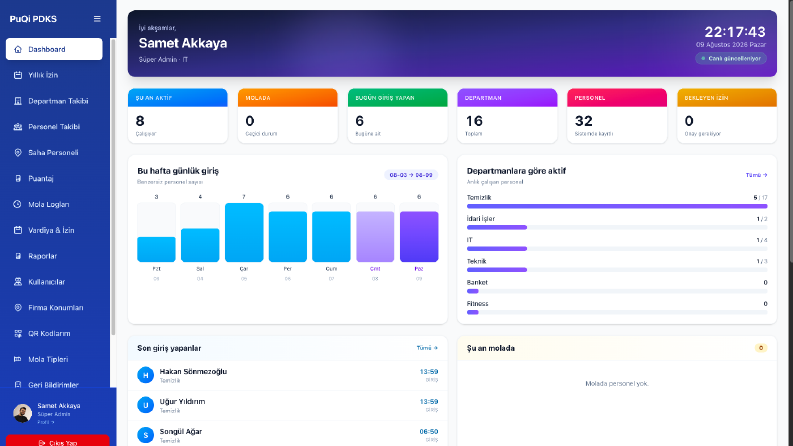Select Uğur Yıldırım entry name
793x446 pixels.
[x=182, y=402]
